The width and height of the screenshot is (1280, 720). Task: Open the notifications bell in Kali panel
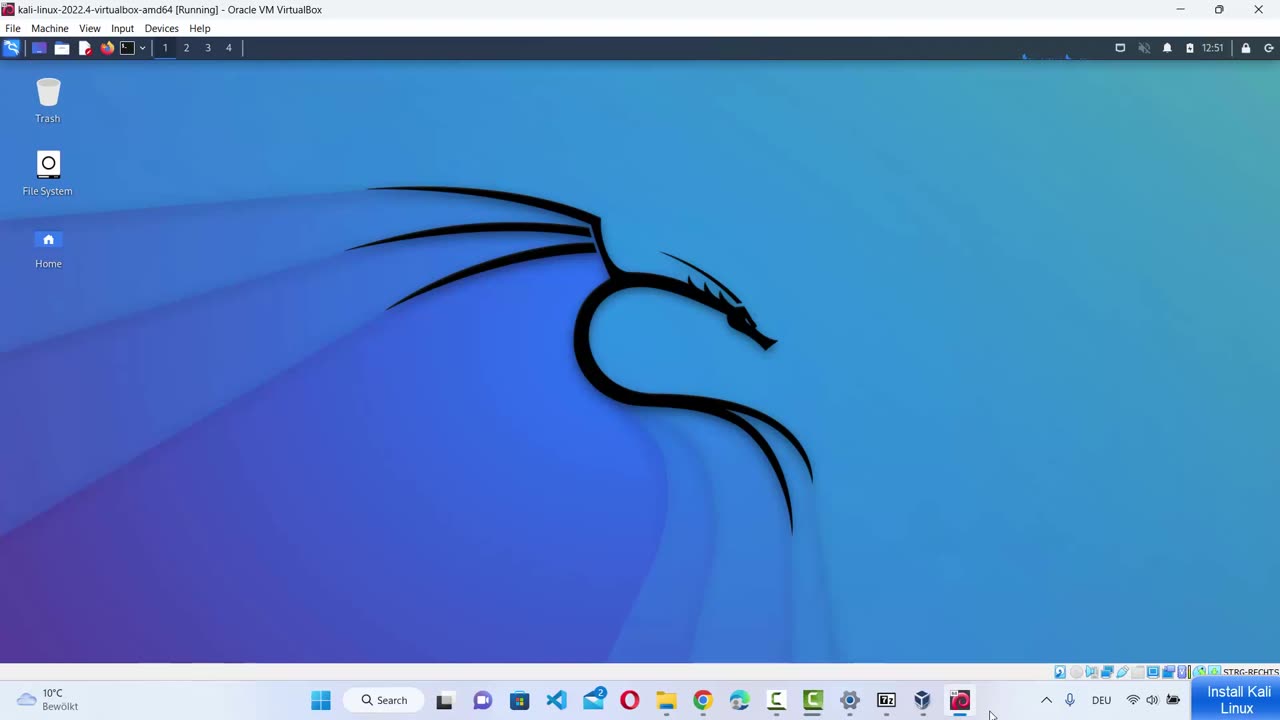(1167, 48)
